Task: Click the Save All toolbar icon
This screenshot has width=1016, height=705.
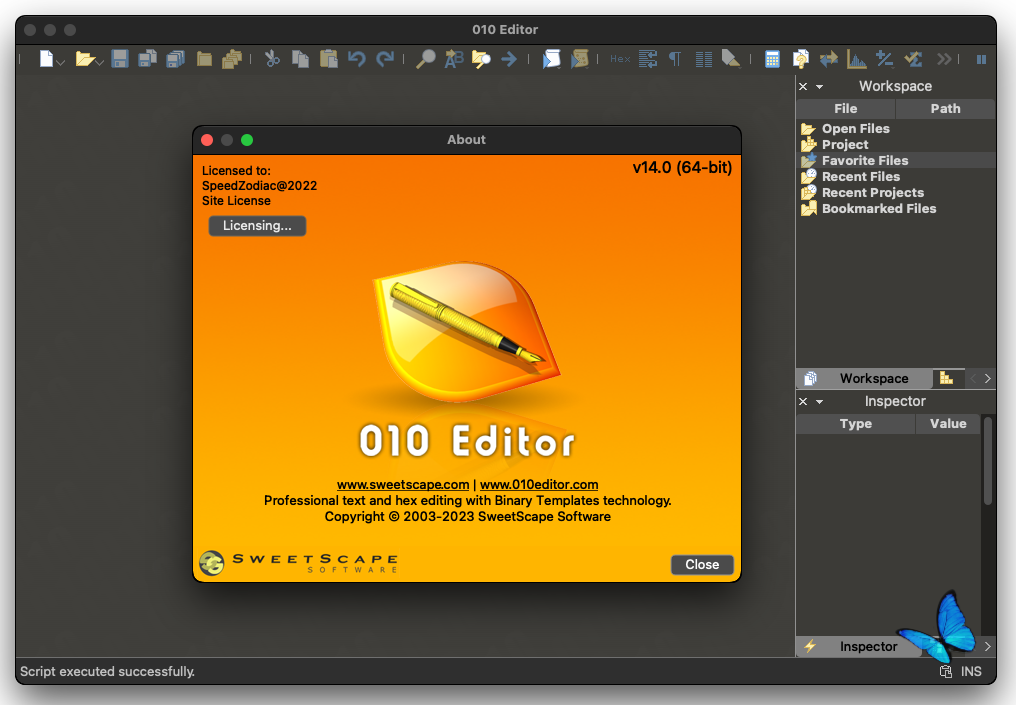Action: (x=176, y=59)
